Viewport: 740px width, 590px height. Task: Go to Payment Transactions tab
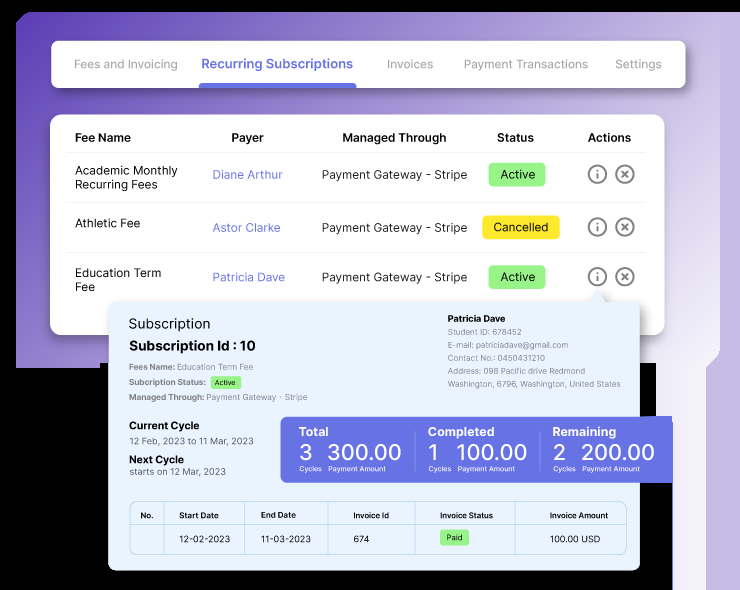point(525,64)
